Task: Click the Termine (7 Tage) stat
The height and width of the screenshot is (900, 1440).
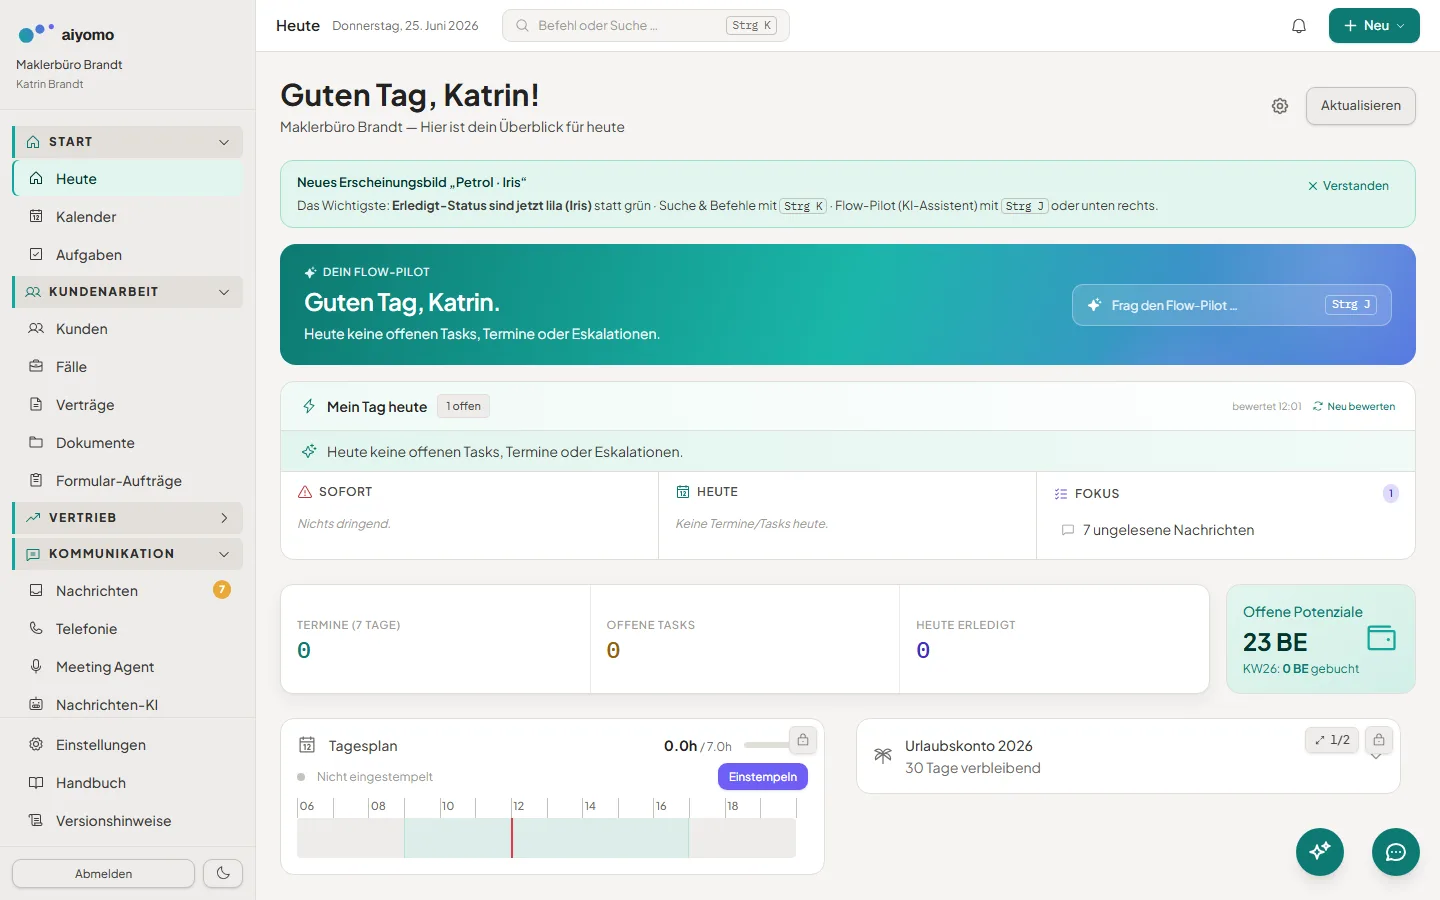Action: coord(435,639)
